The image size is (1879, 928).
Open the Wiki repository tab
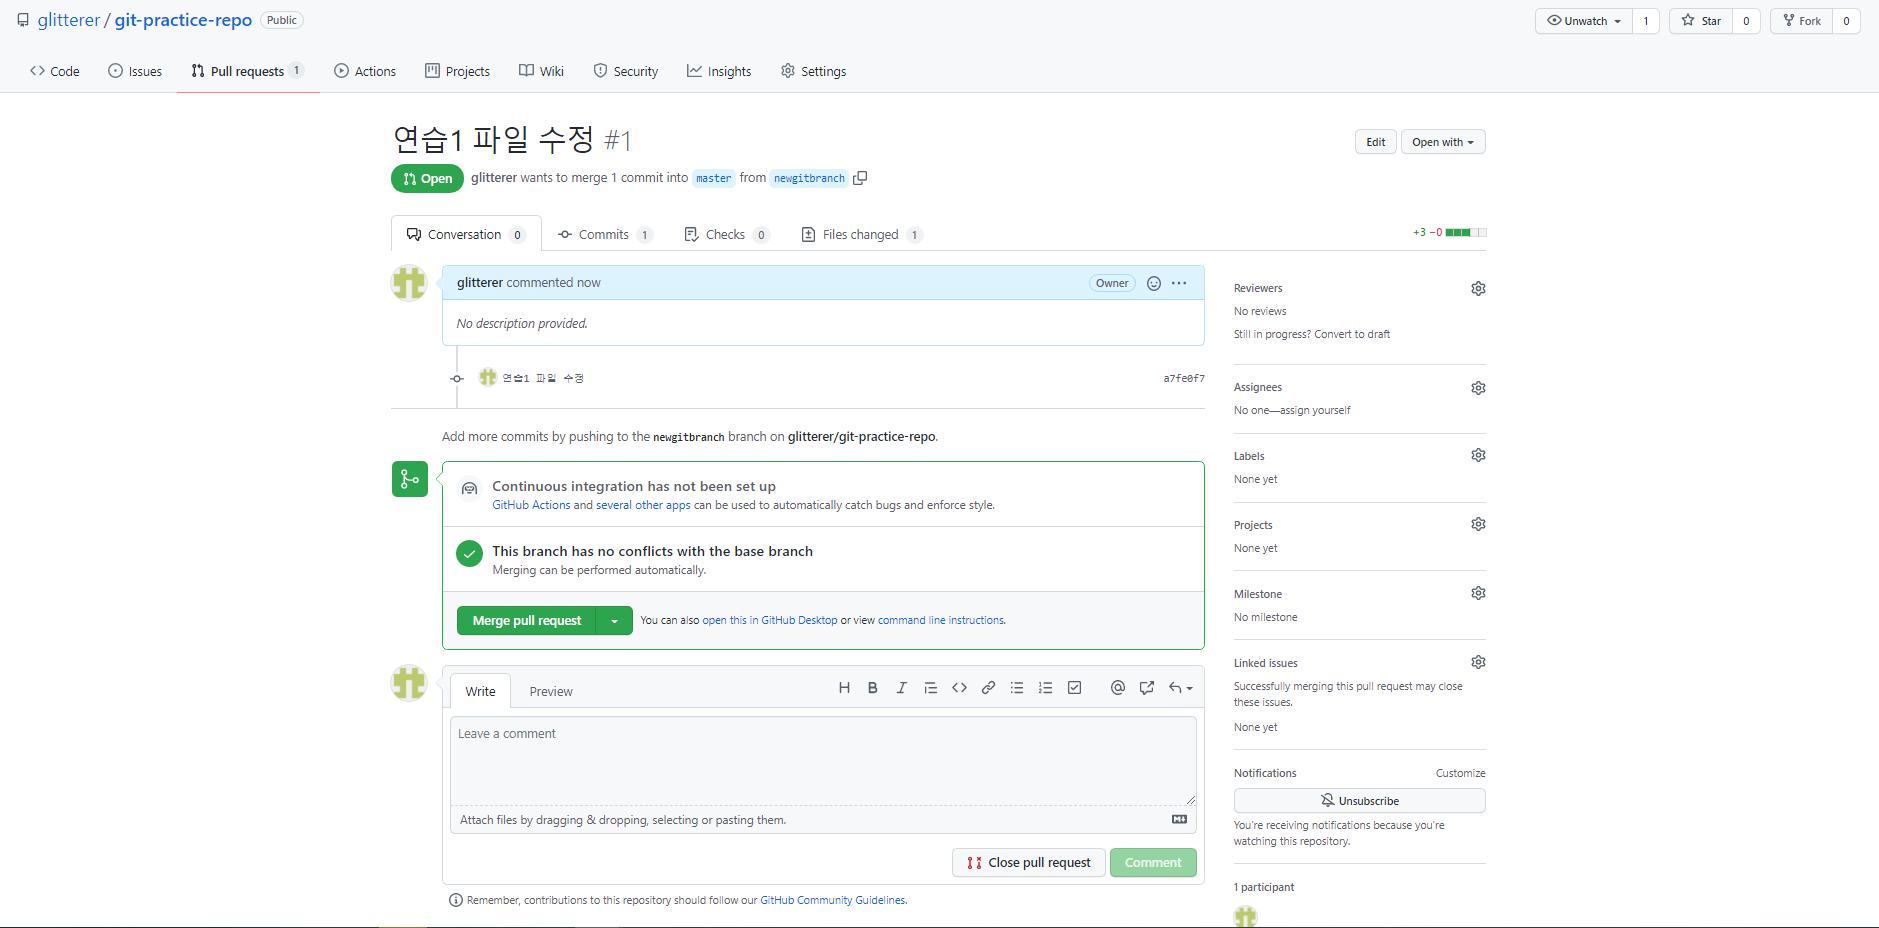pyautogui.click(x=541, y=71)
